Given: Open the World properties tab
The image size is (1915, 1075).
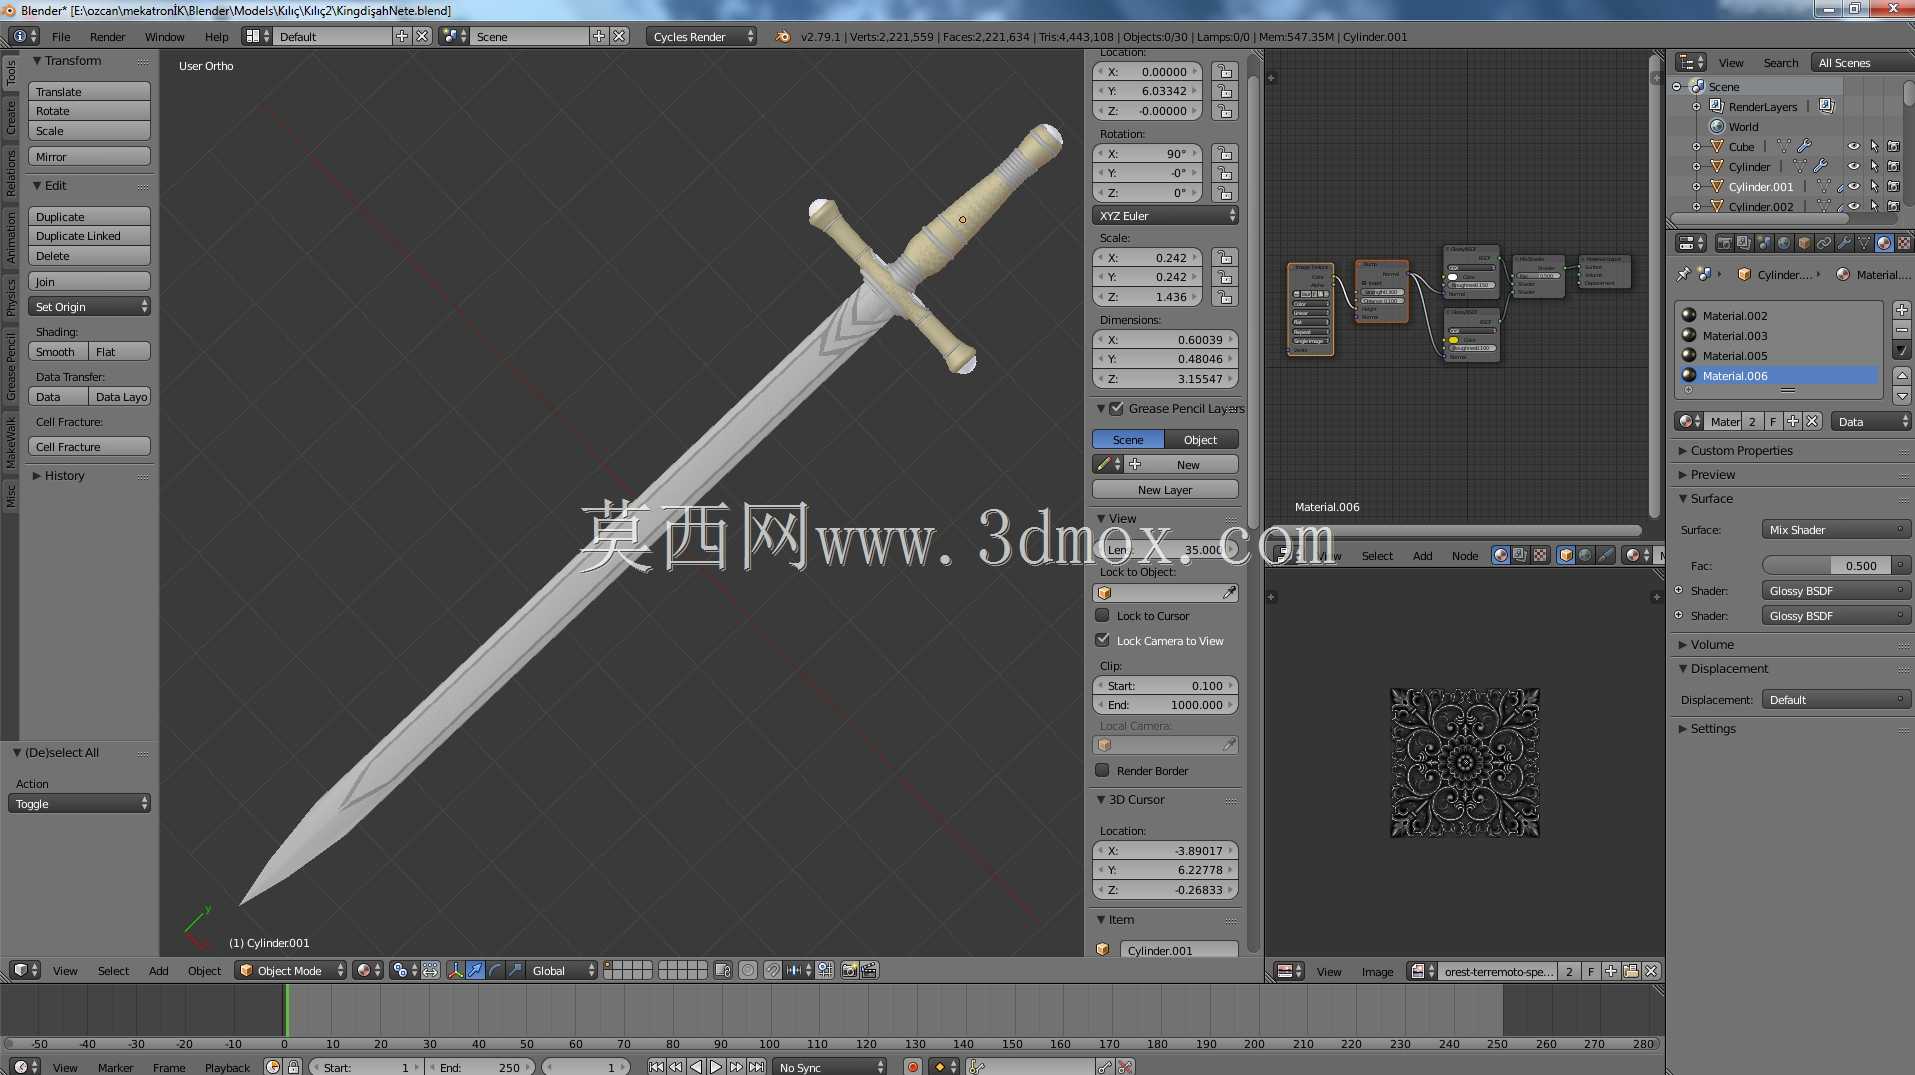Looking at the screenshot, I should pyautogui.click(x=1784, y=243).
